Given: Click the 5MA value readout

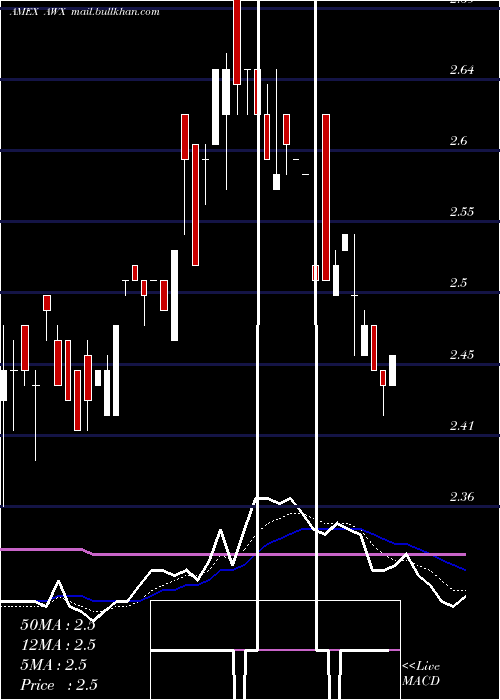Looking at the screenshot, I should coord(53,665).
